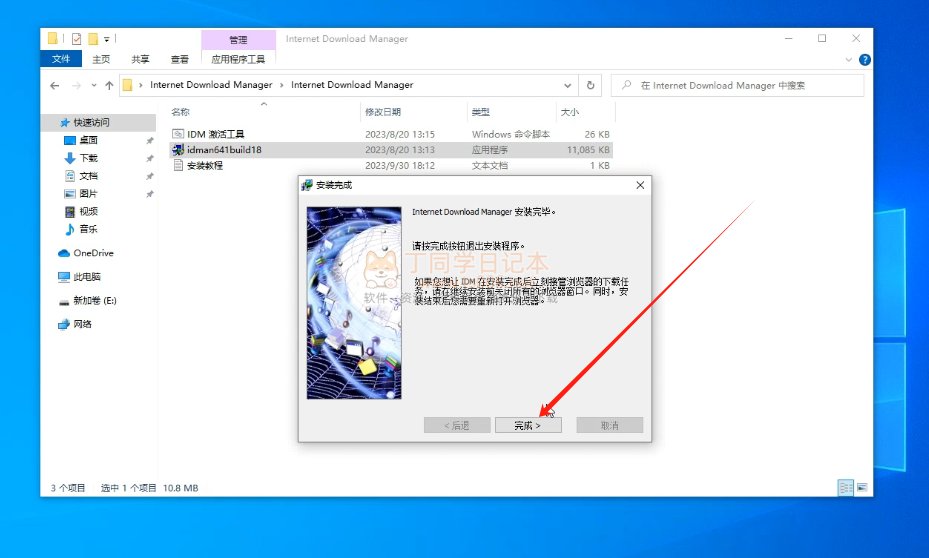This screenshot has height=558, width=929.
Task: Switch to the 查看 ribbon tab
Action: pos(180,59)
